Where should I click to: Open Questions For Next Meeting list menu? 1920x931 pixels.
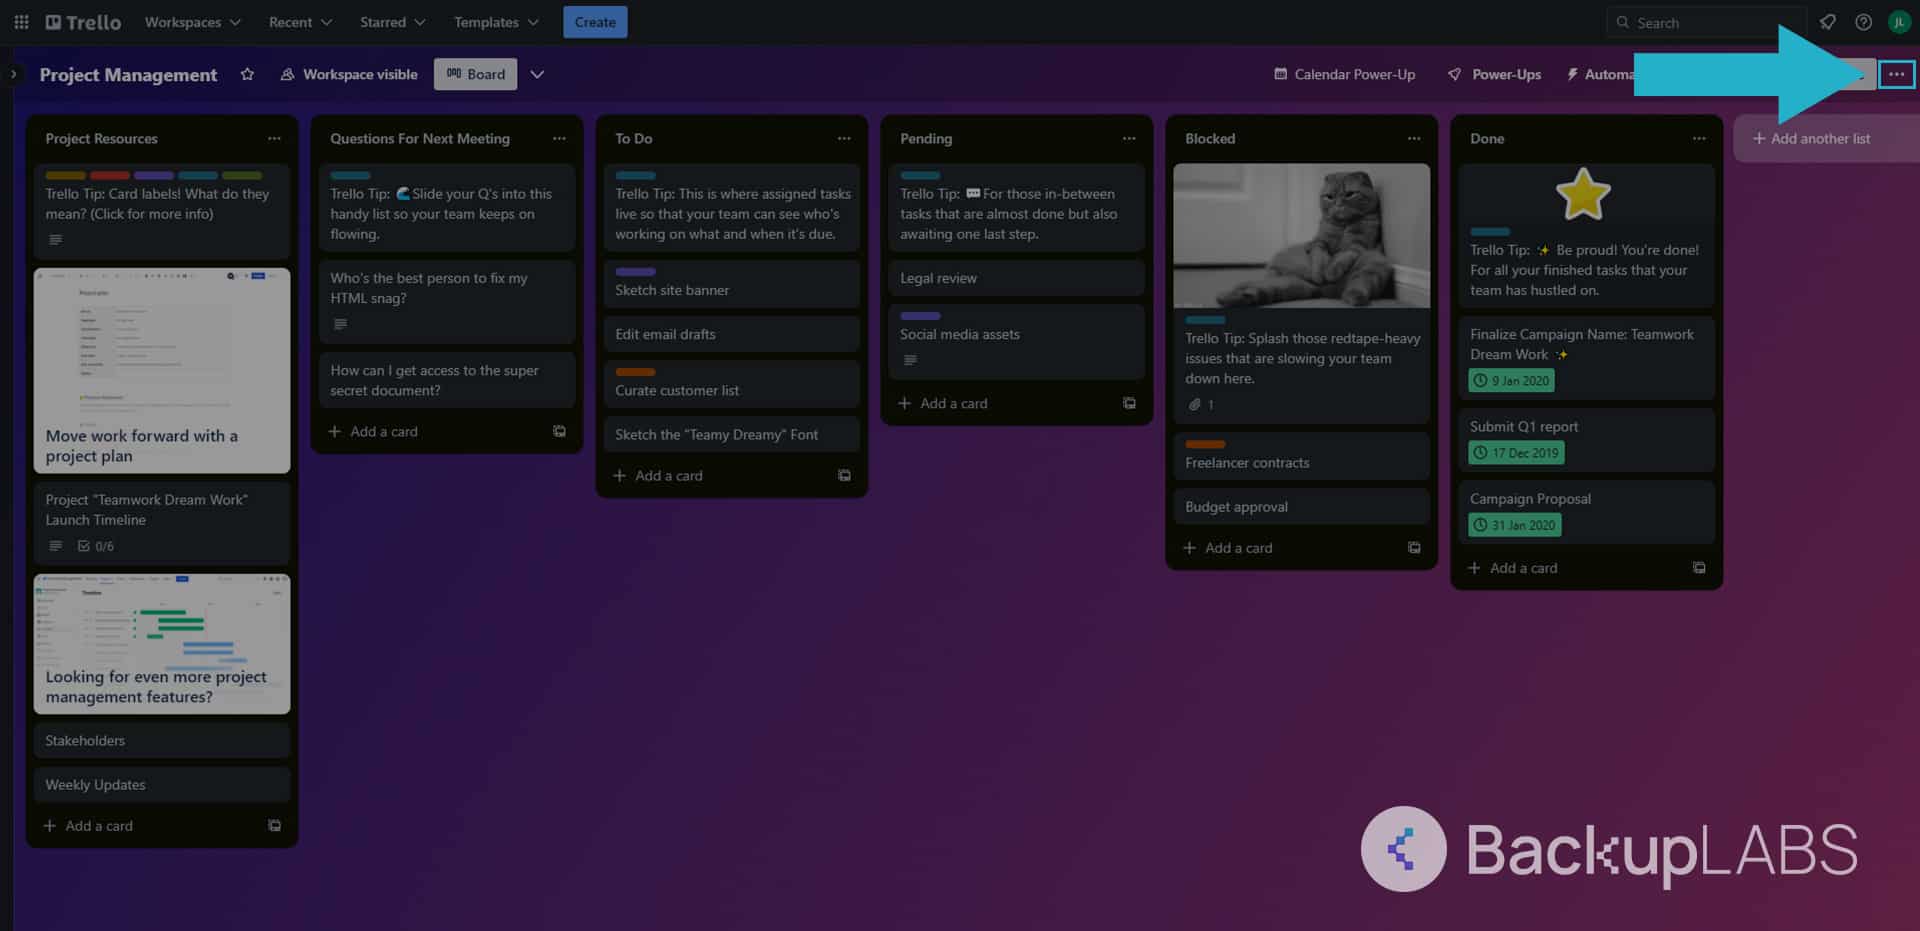point(559,139)
